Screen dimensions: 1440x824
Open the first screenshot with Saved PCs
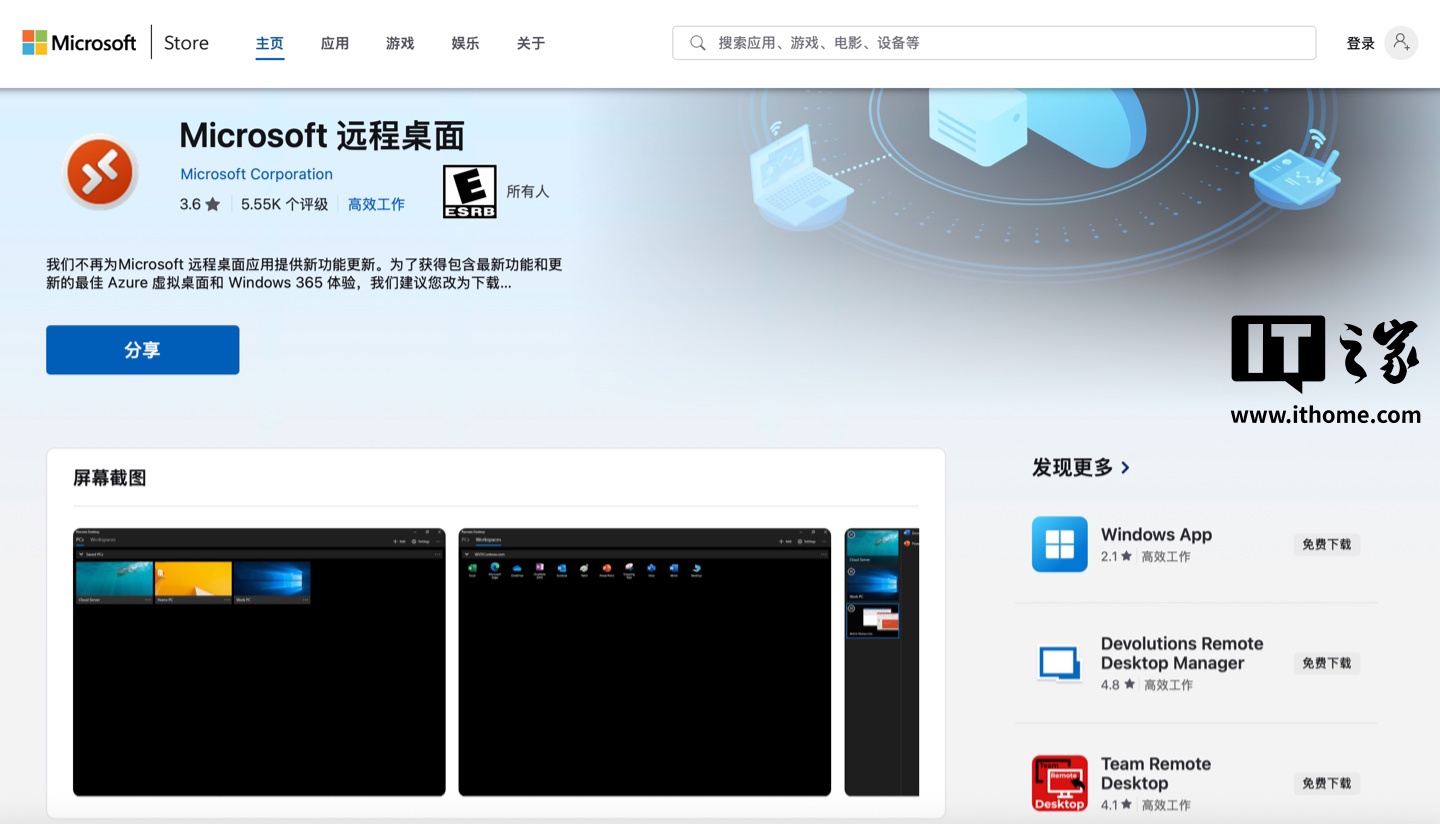pos(259,662)
